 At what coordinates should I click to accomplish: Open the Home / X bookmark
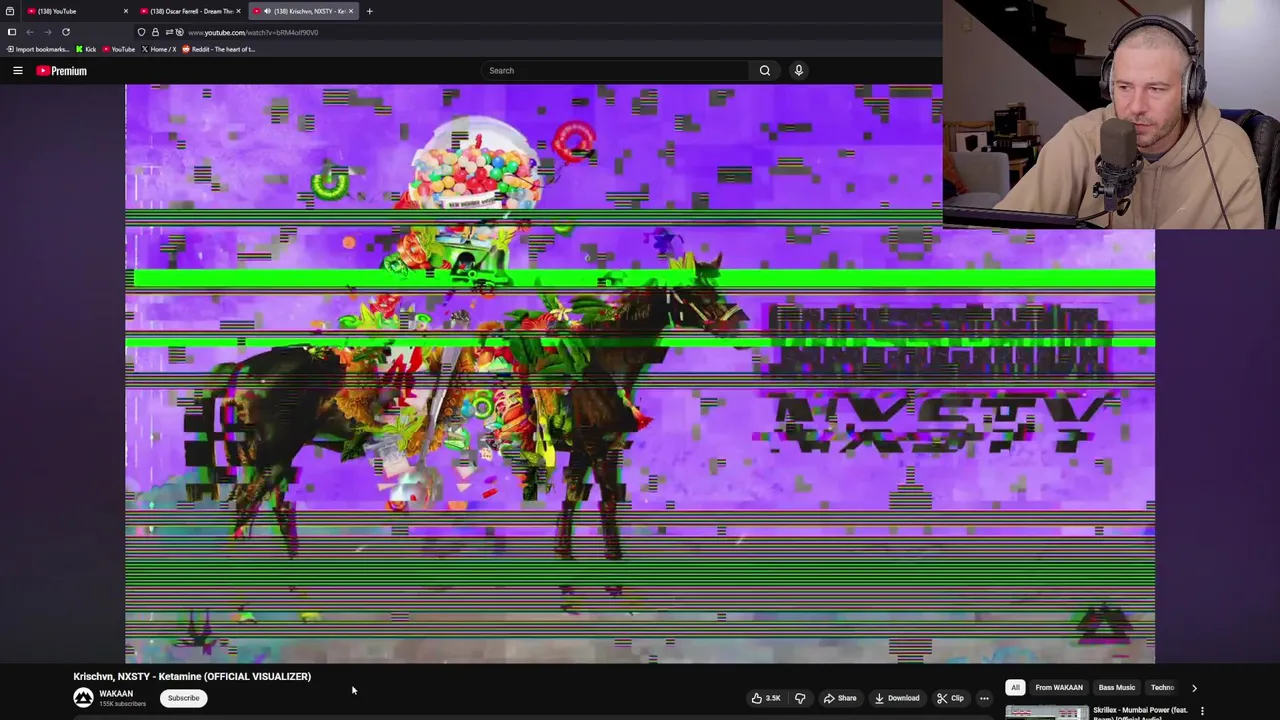click(x=159, y=49)
